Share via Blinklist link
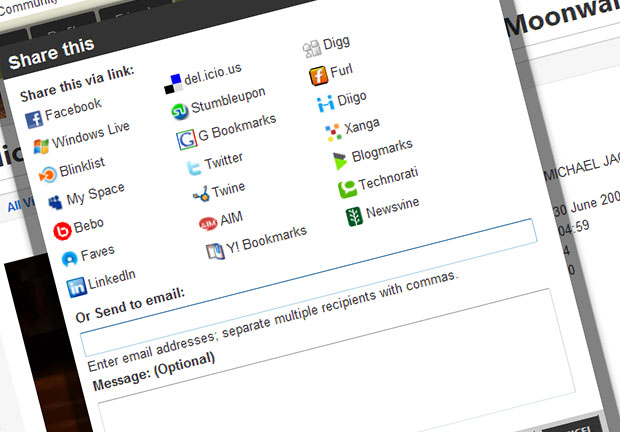 [82, 166]
